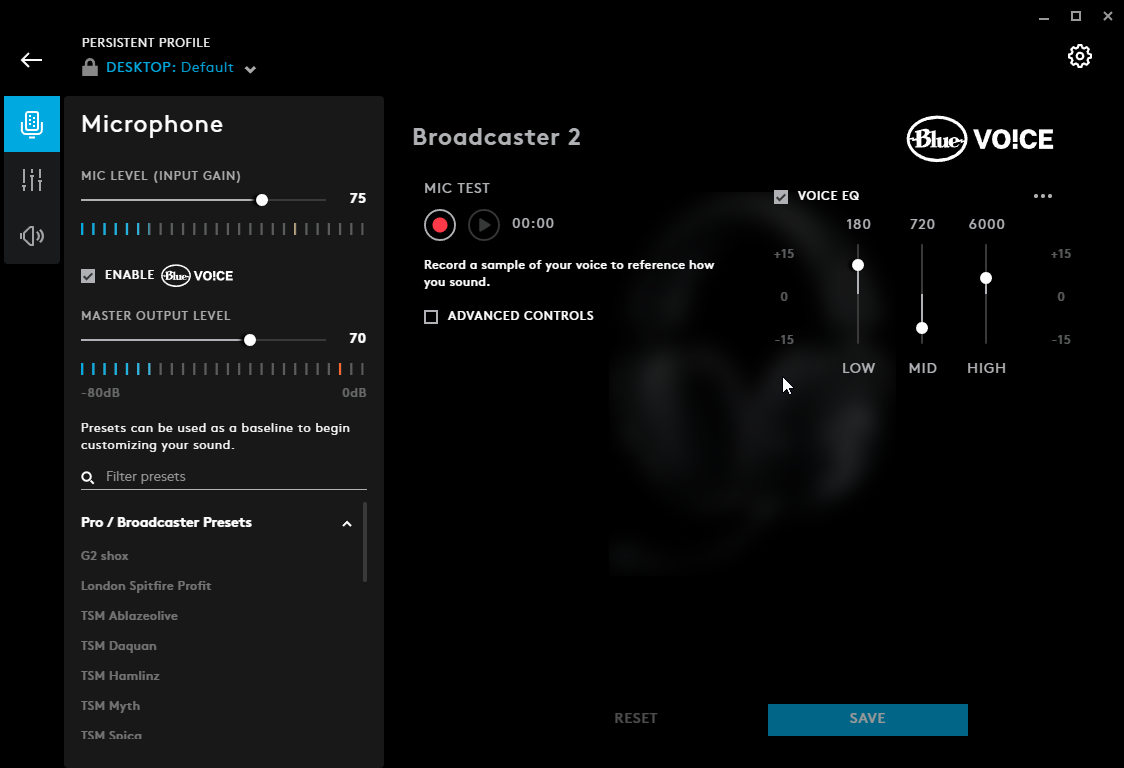Click the Pro / Broadcaster Presets heading

(166, 523)
